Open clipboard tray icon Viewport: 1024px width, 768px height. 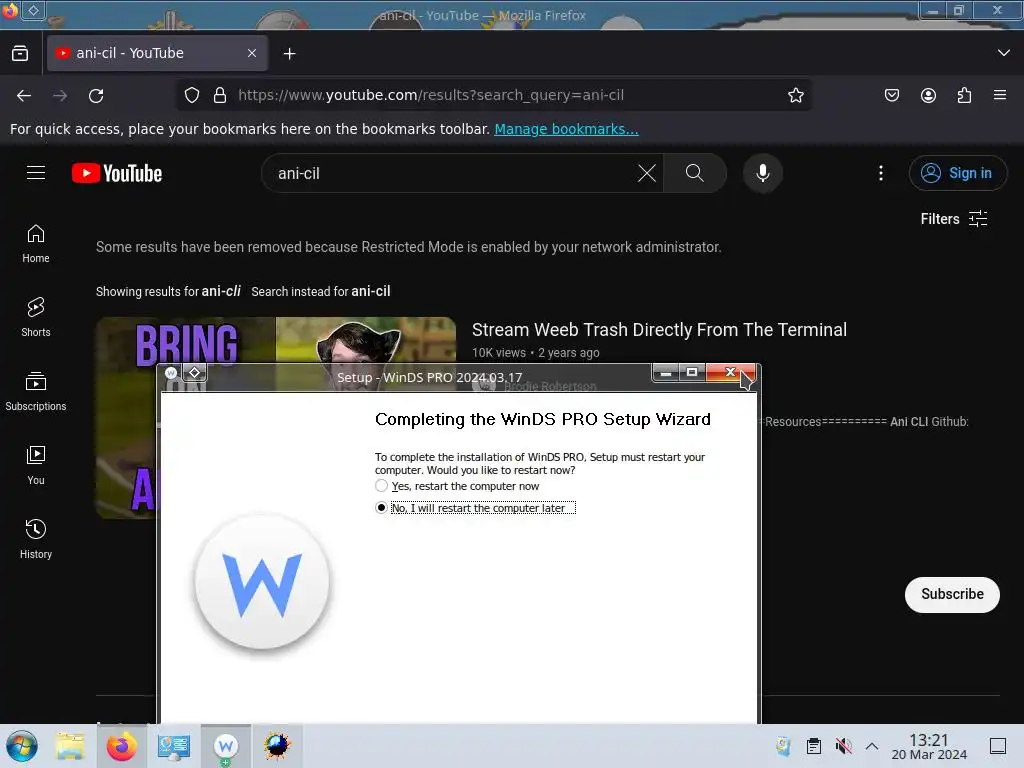(814, 746)
